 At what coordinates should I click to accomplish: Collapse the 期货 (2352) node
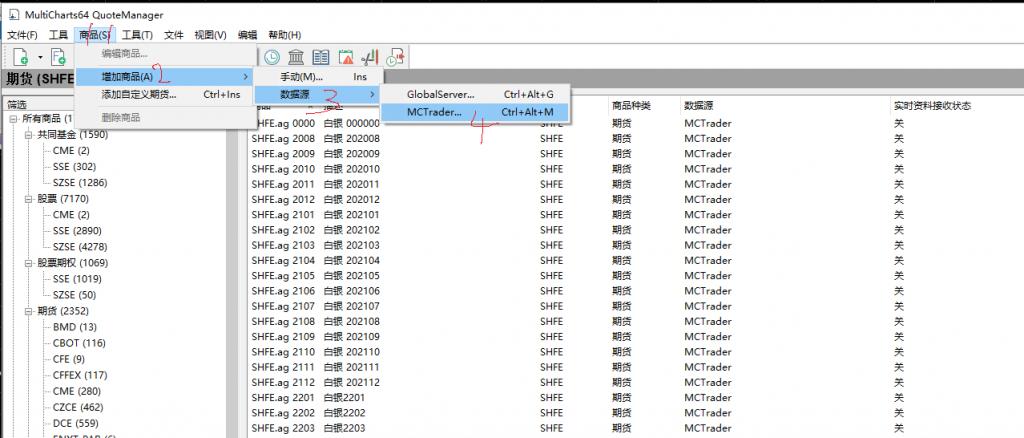click(29, 311)
